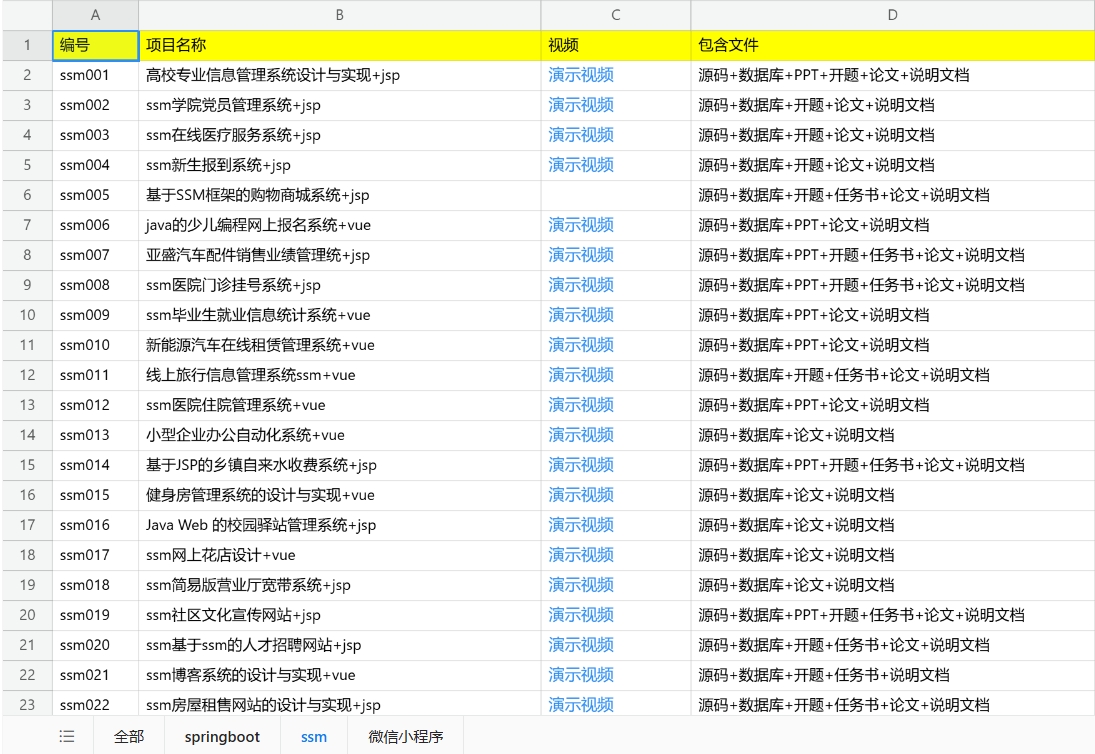Open 演示视频 link for ssm014
The height and width of the screenshot is (754, 1095).
click(581, 465)
